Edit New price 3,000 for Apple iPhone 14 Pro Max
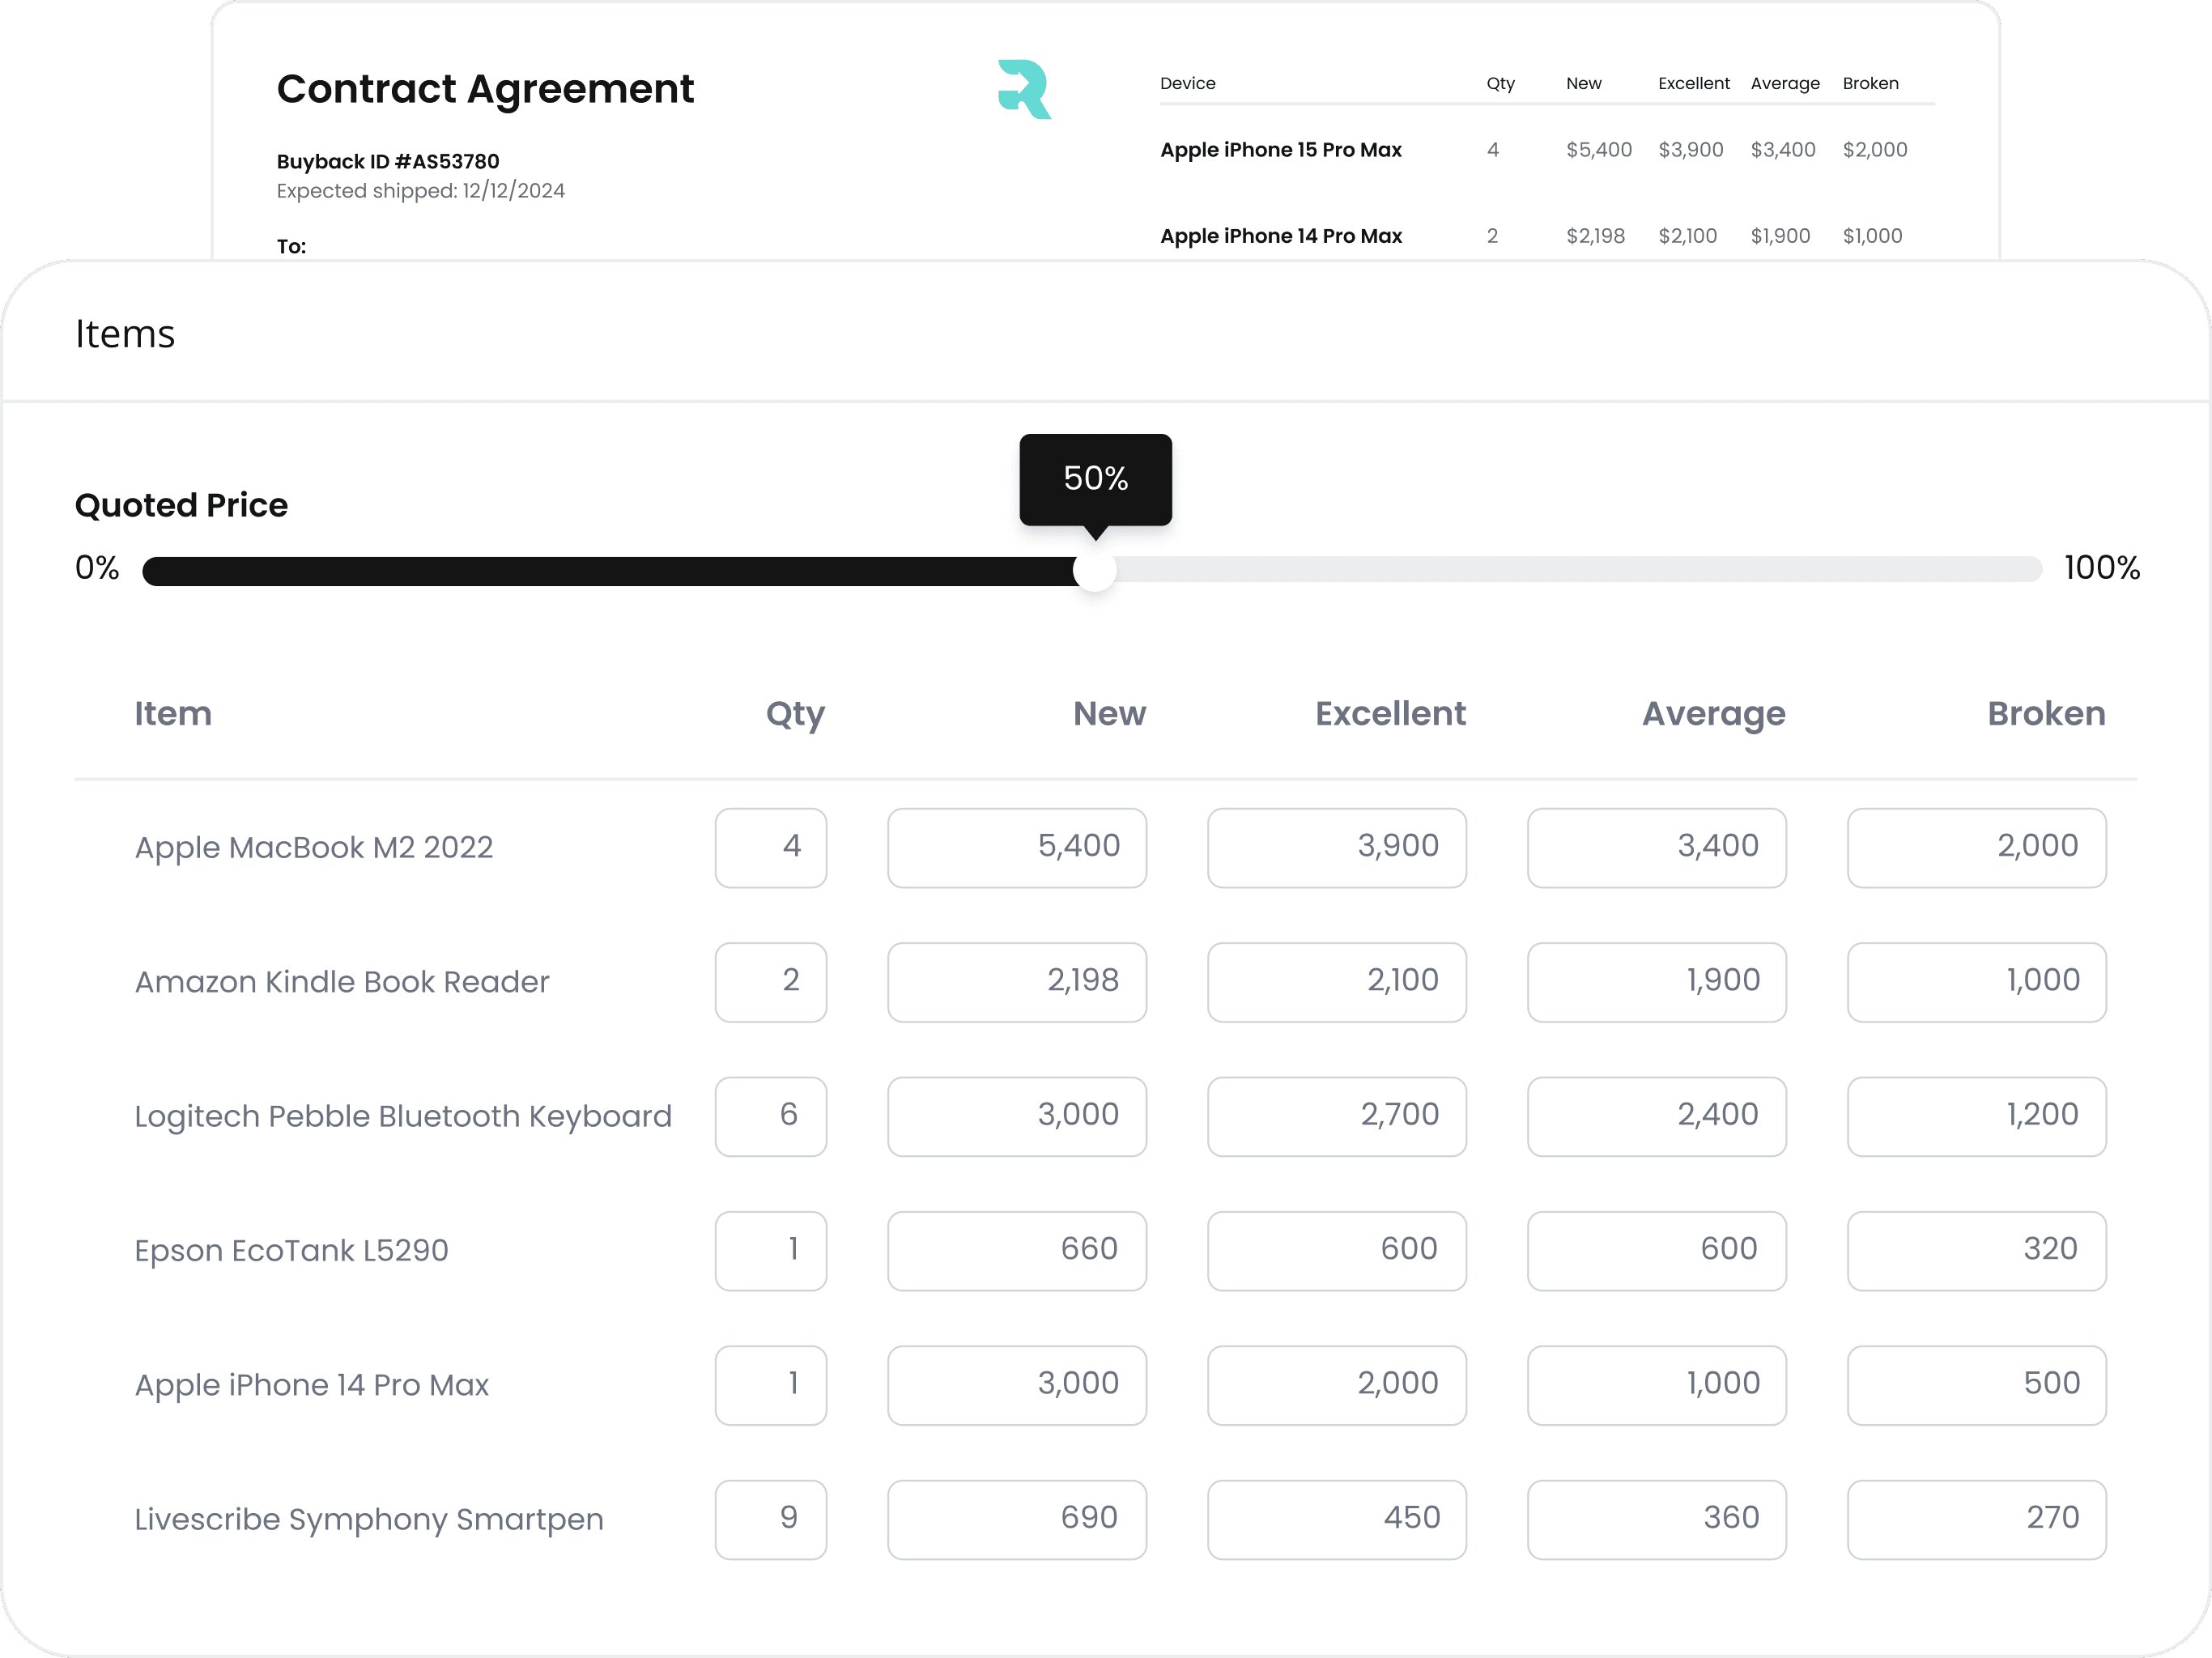The height and width of the screenshot is (1658, 2212). coord(1017,1385)
